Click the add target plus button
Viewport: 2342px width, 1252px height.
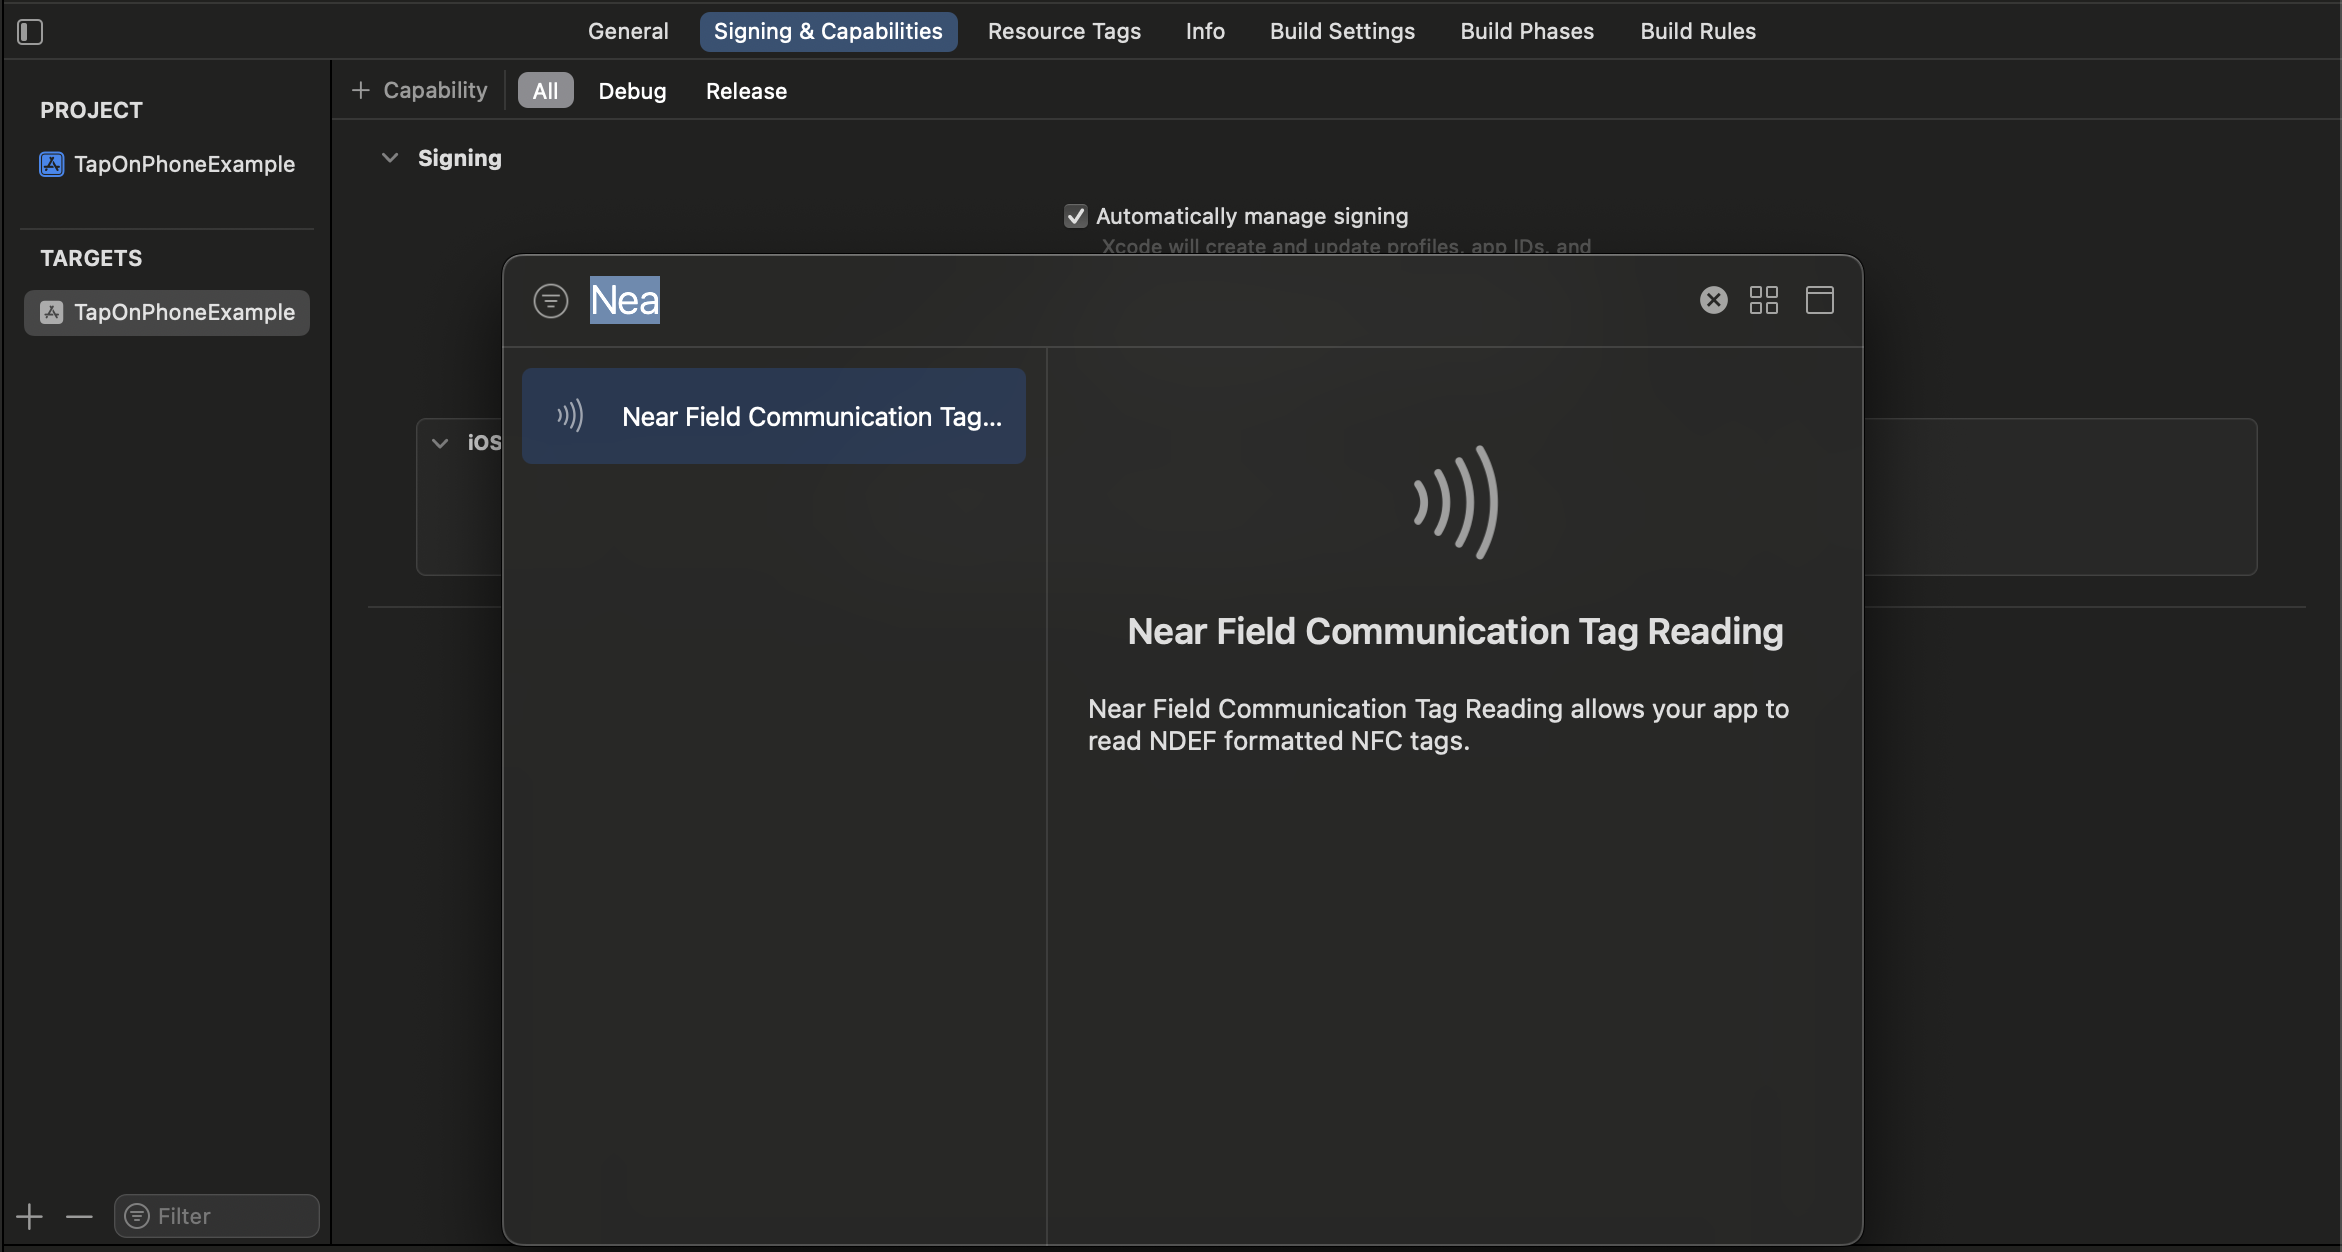click(x=30, y=1216)
